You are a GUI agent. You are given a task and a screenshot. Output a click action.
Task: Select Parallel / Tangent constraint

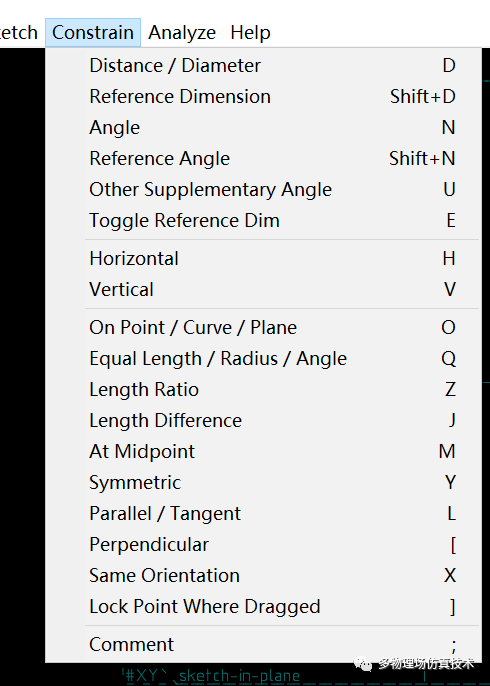tap(262, 514)
